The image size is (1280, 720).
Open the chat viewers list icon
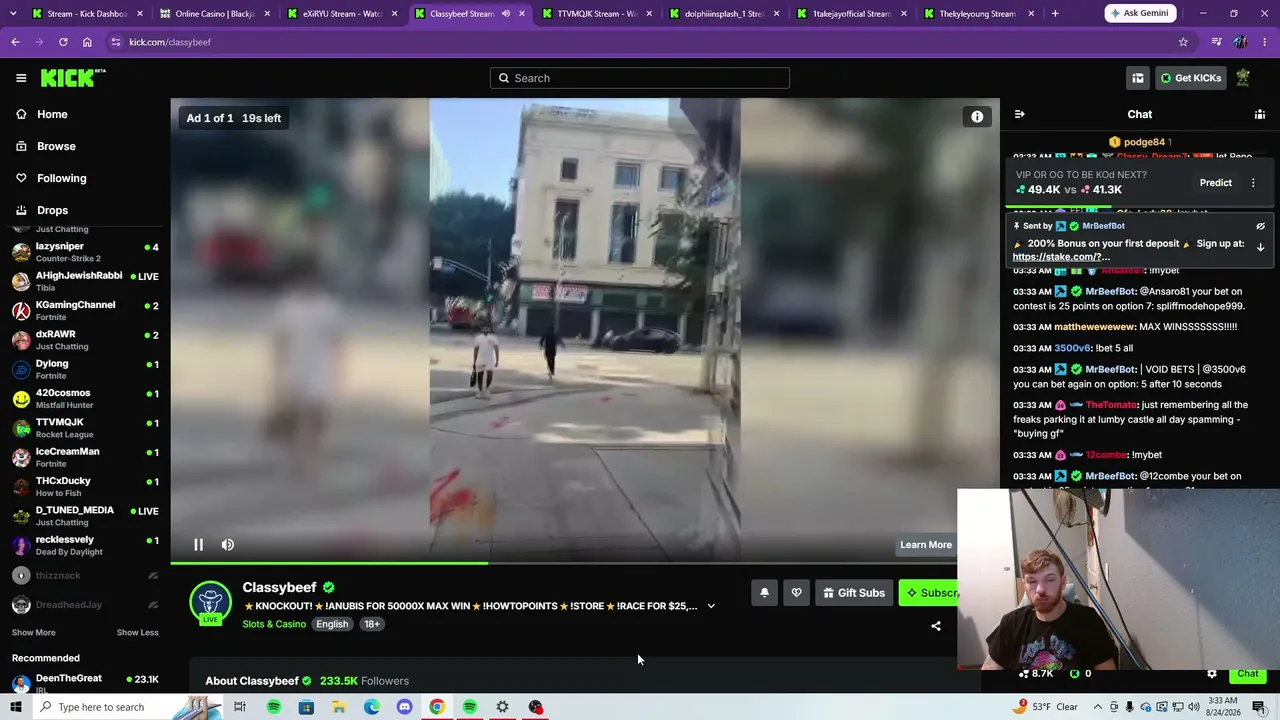tap(1260, 114)
